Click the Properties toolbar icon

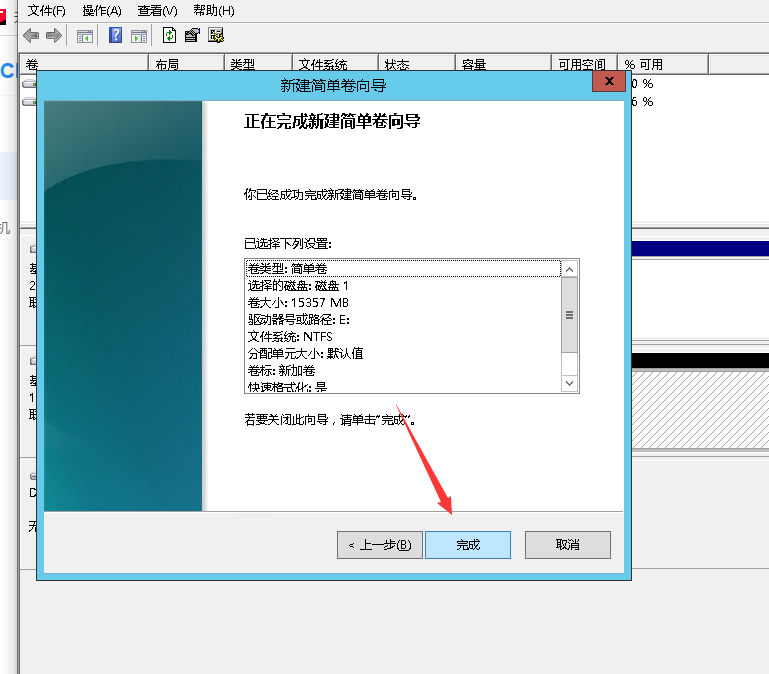click(193, 36)
